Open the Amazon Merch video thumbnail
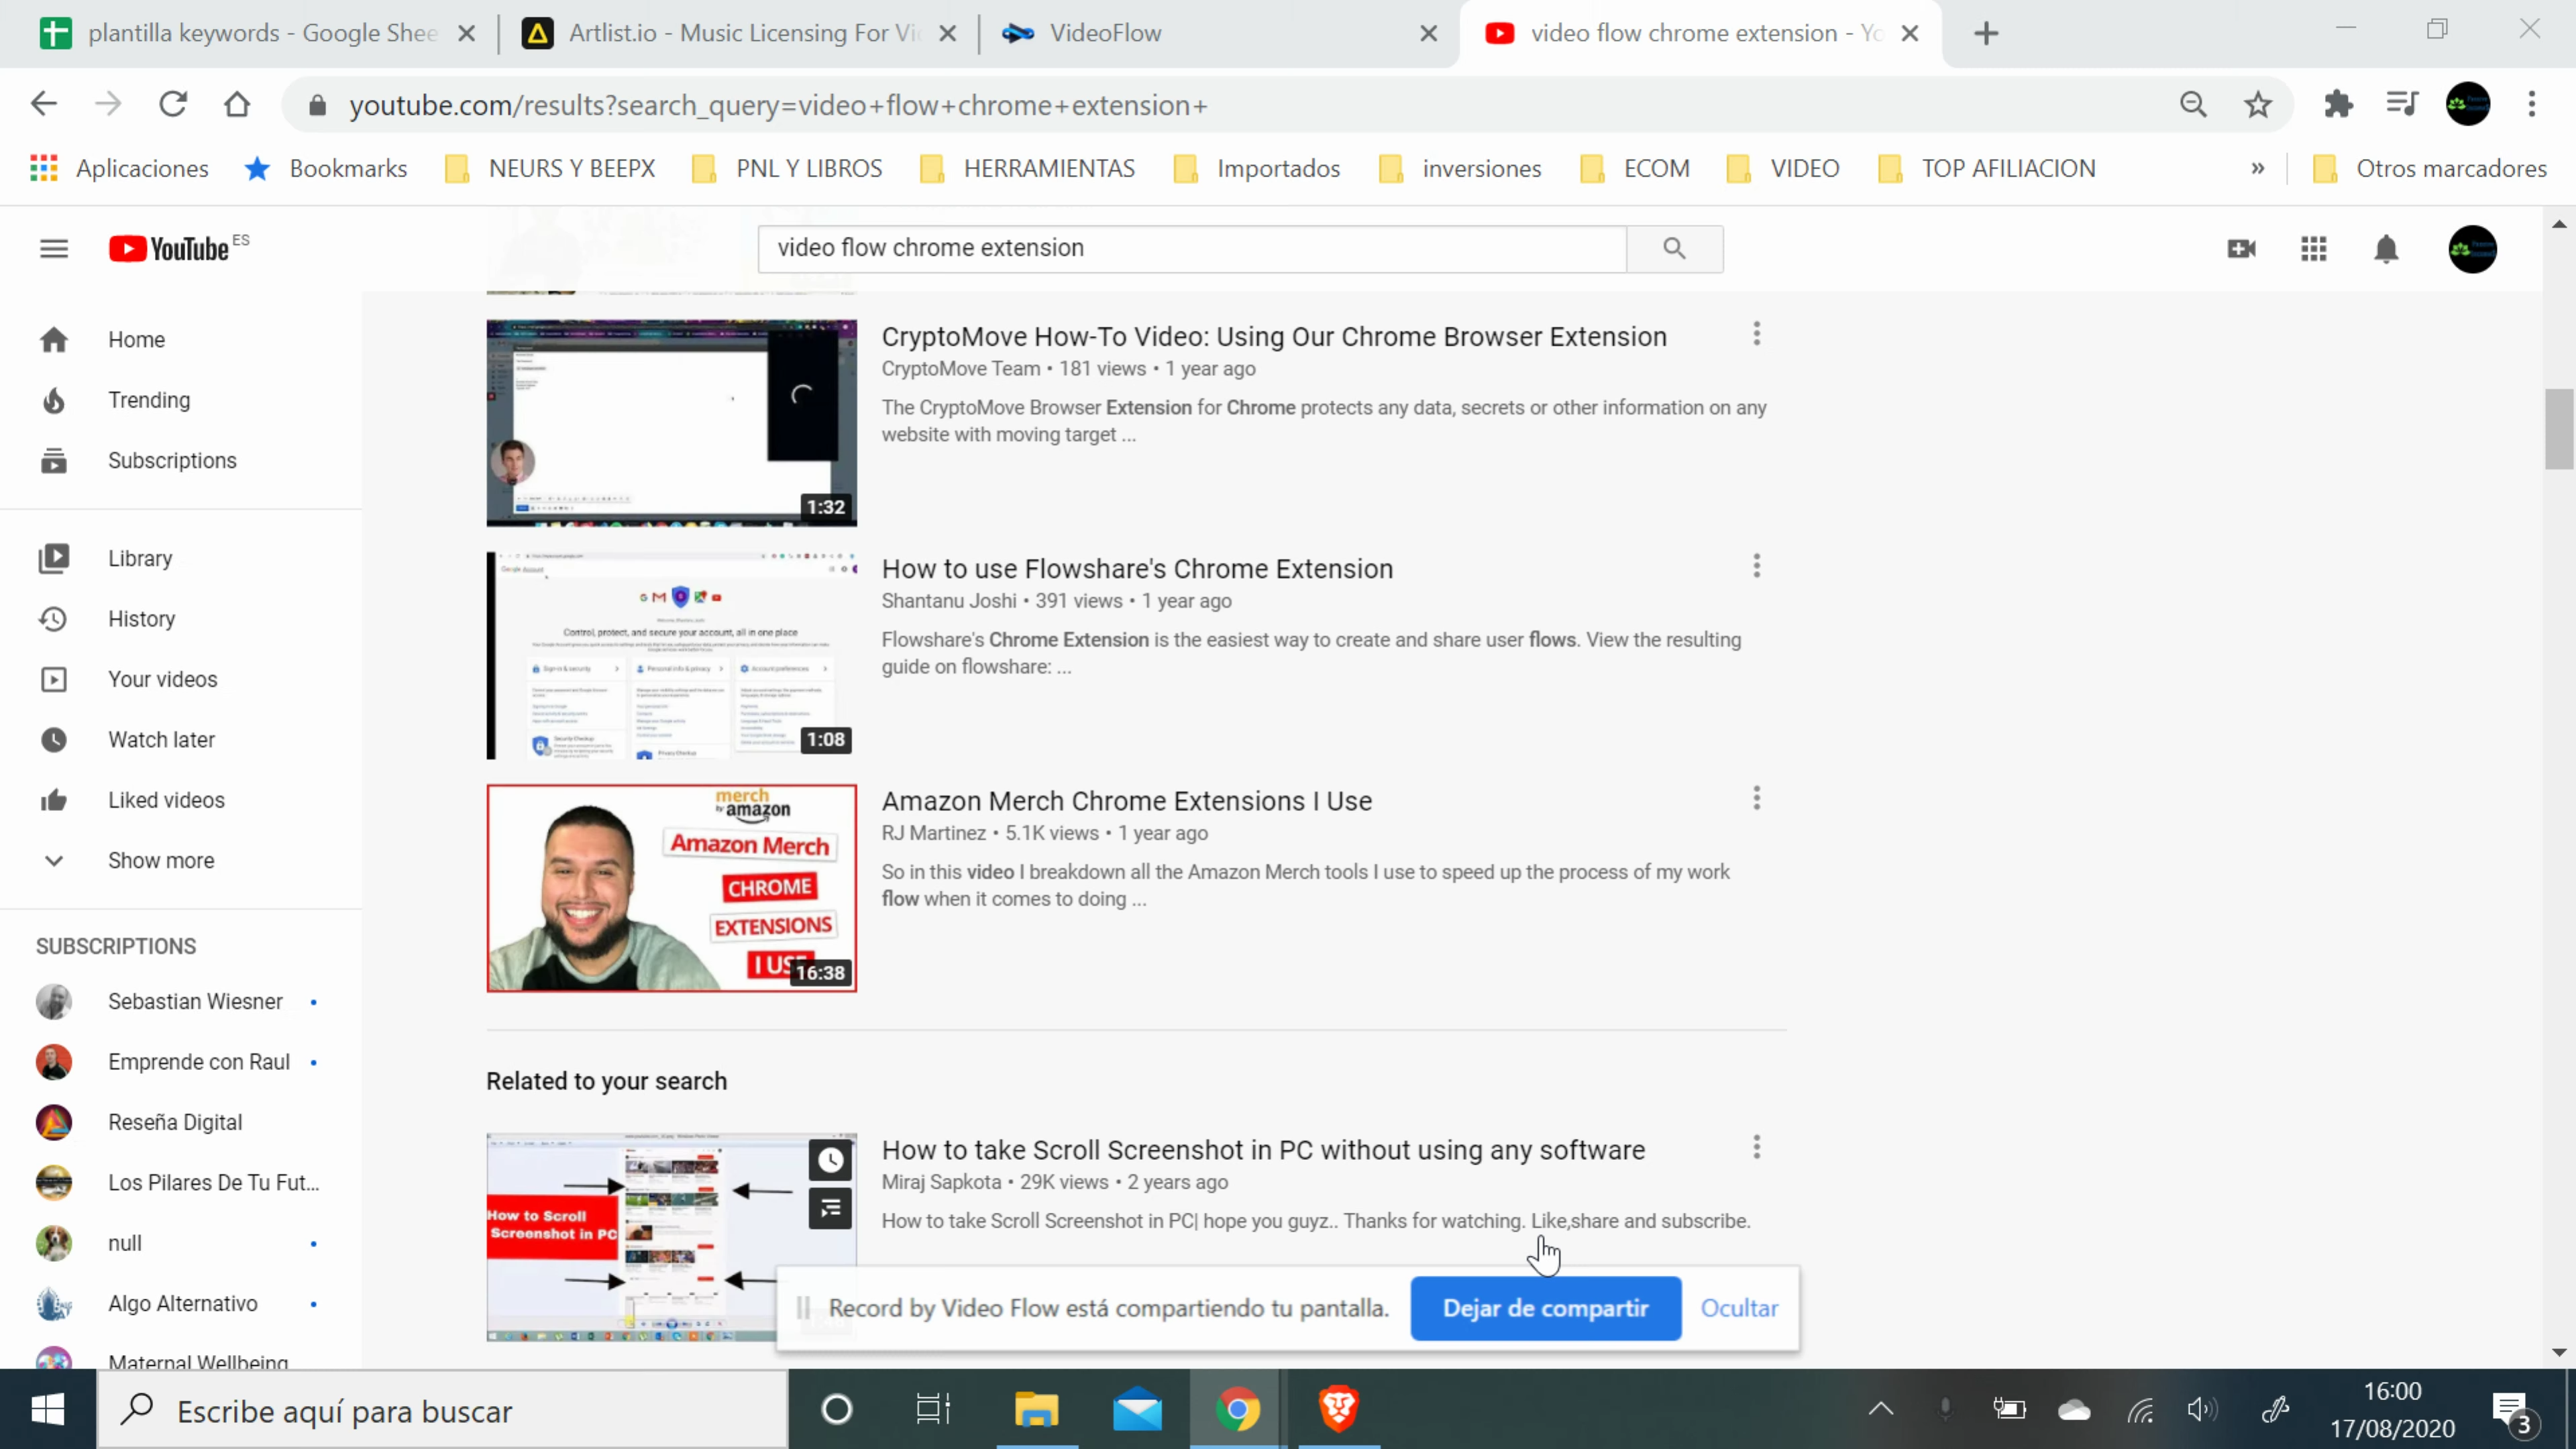 click(x=671, y=888)
